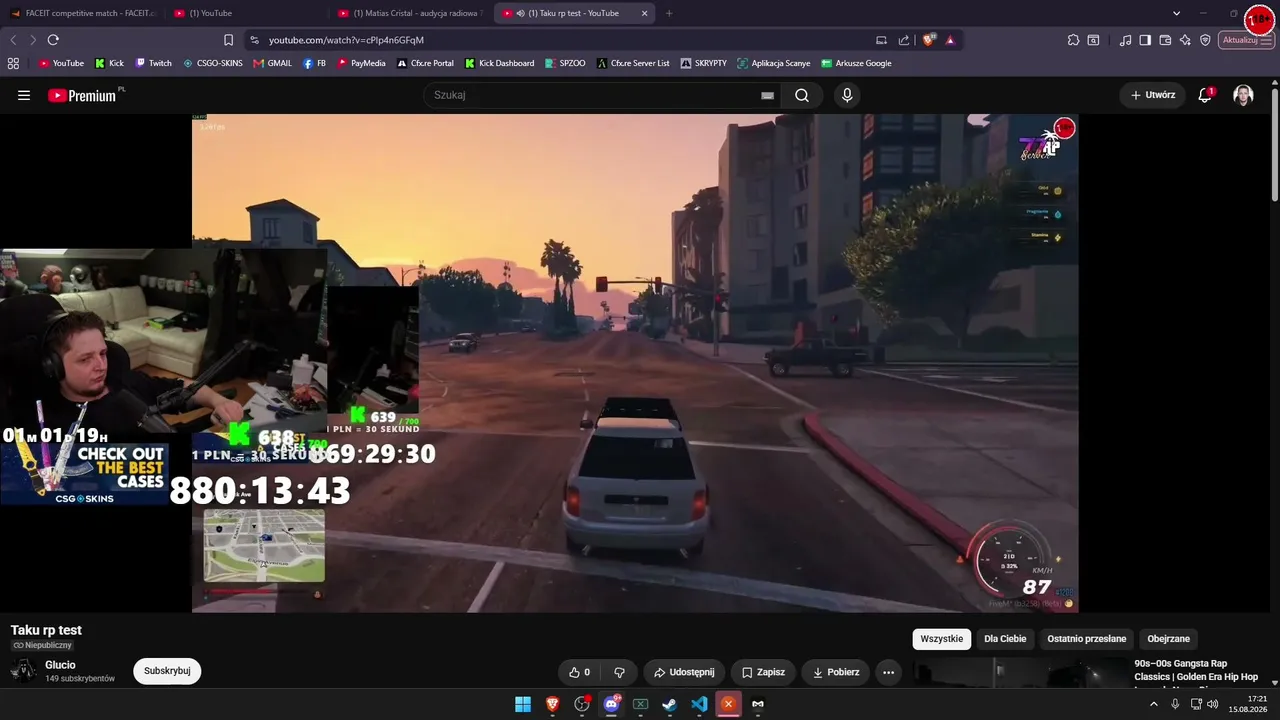This screenshot has width=1280, height=720.
Task: Open the YouTube guide hamburger menu
Action: click(24, 95)
